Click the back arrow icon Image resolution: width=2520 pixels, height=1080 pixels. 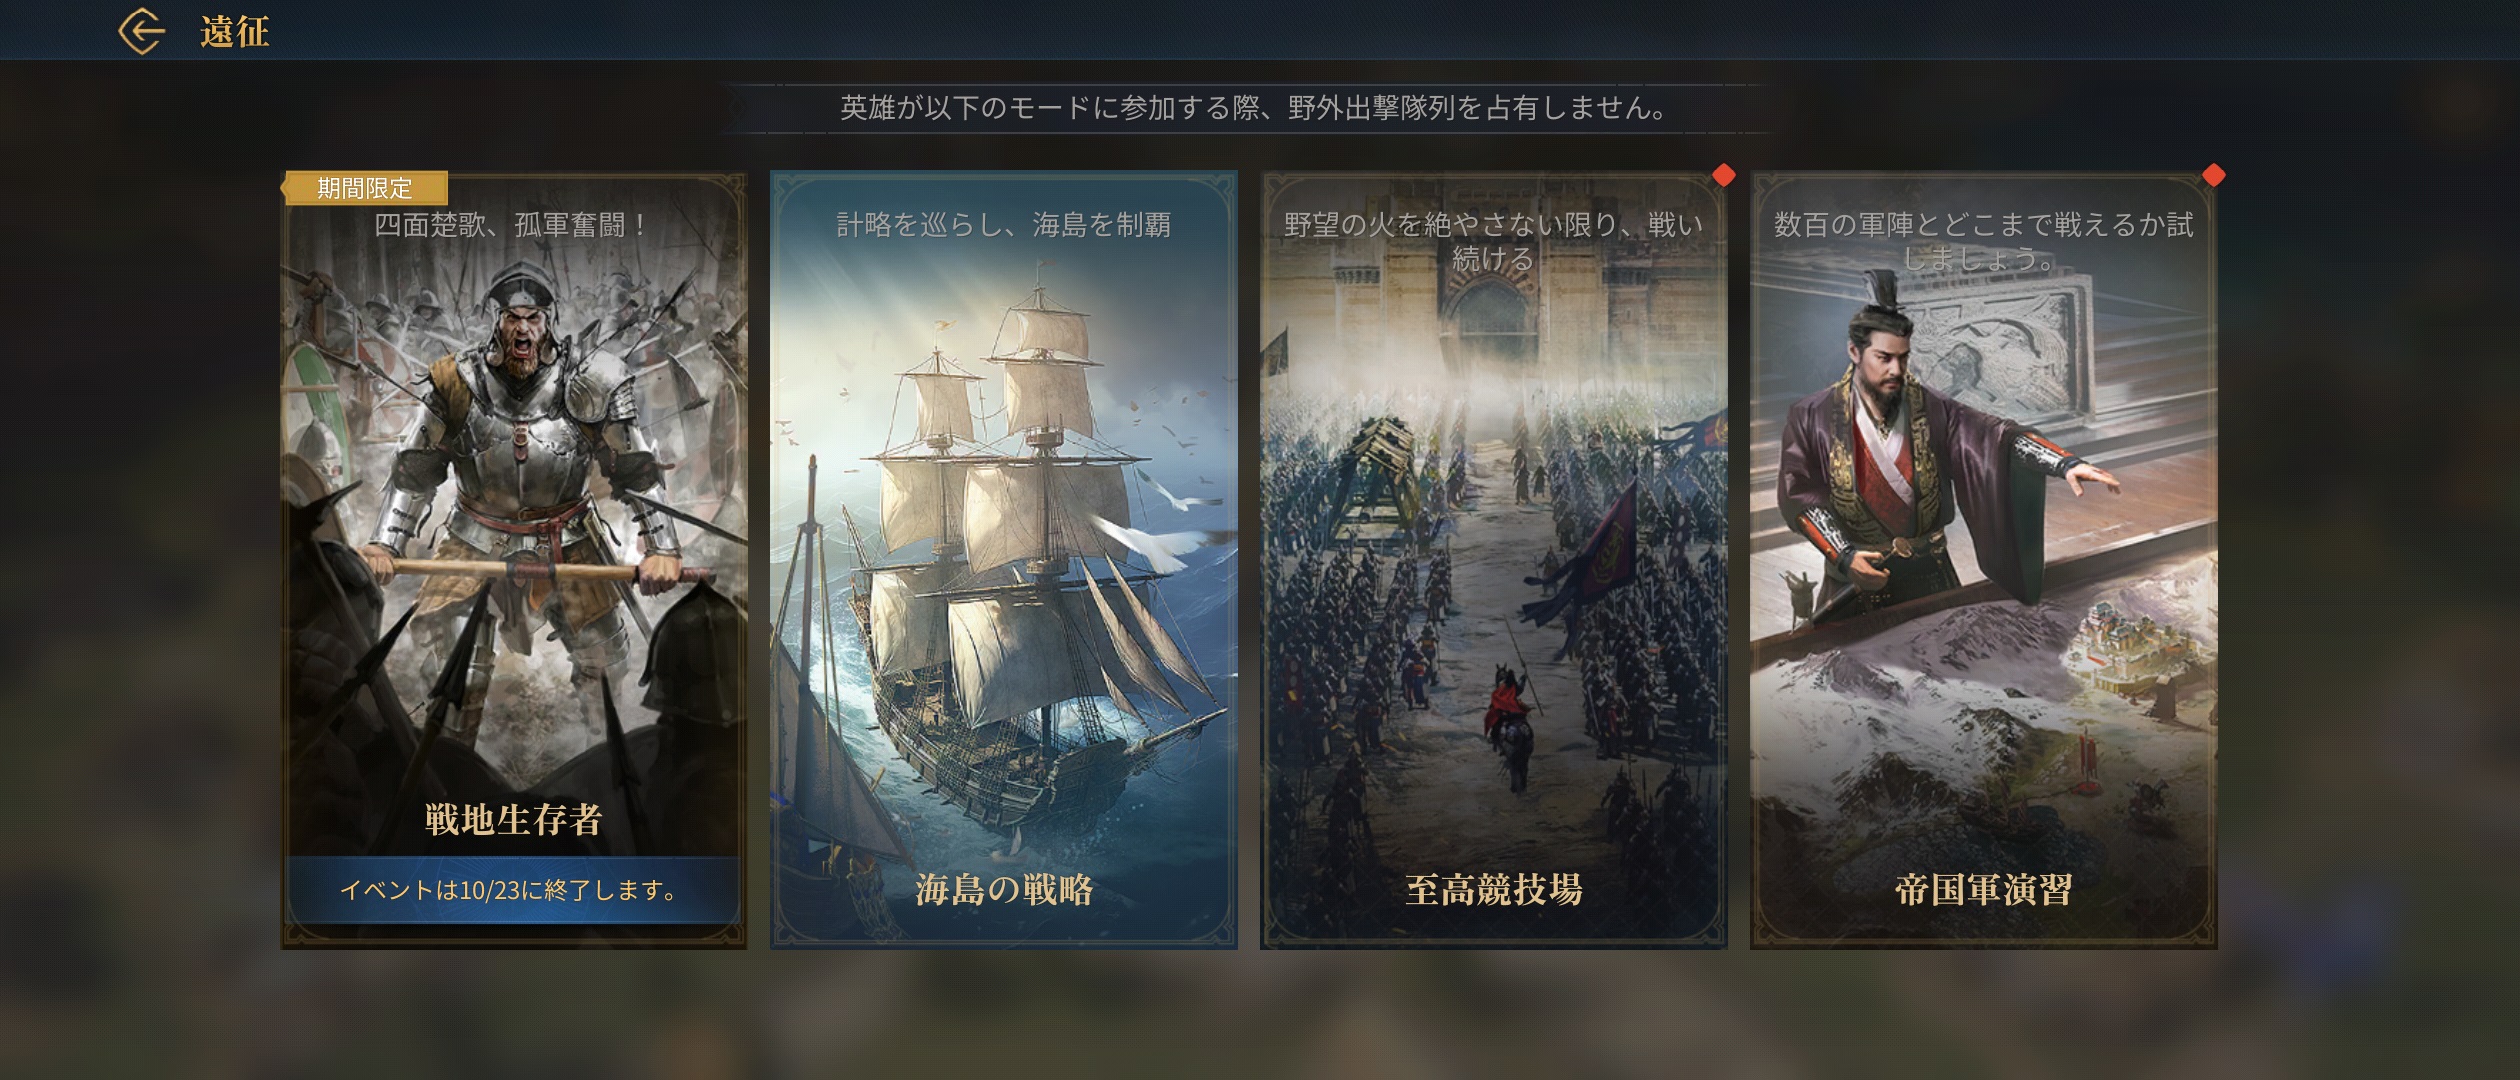pyautogui.click(x=141, y=31)
